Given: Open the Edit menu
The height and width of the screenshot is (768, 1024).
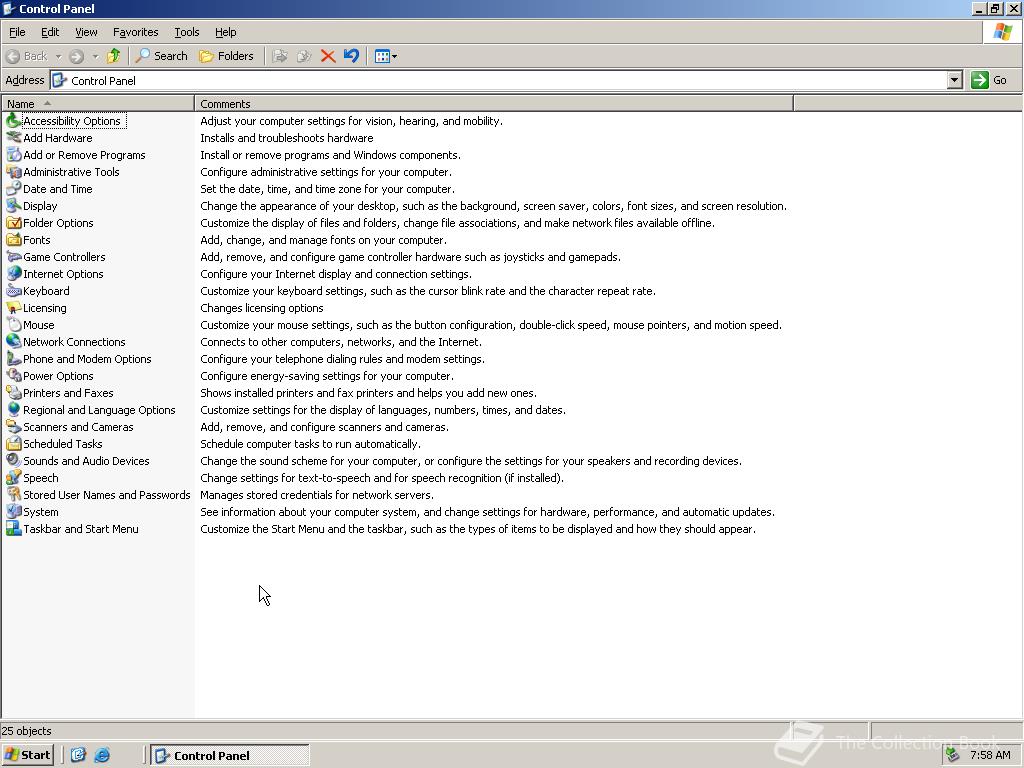Looking at the screenshot, I should (x=50, y=32).
